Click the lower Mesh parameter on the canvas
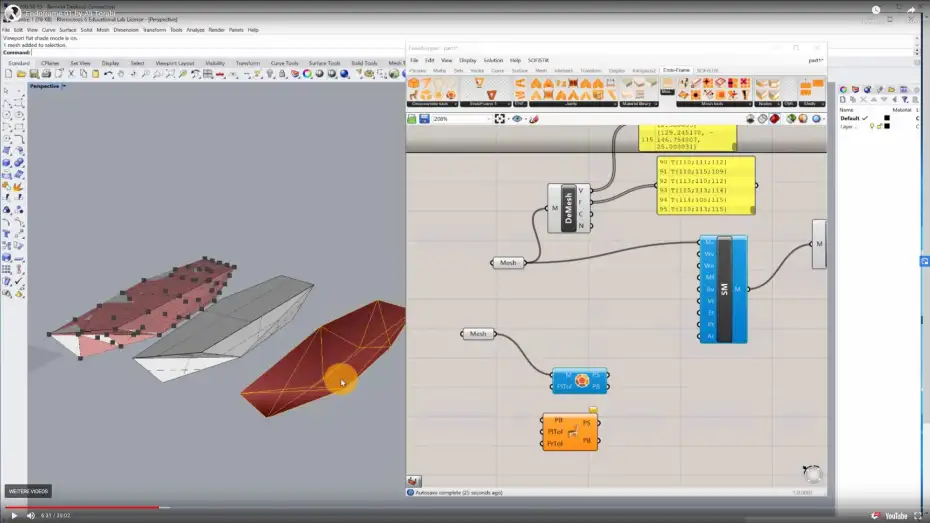 pos(478,334)
